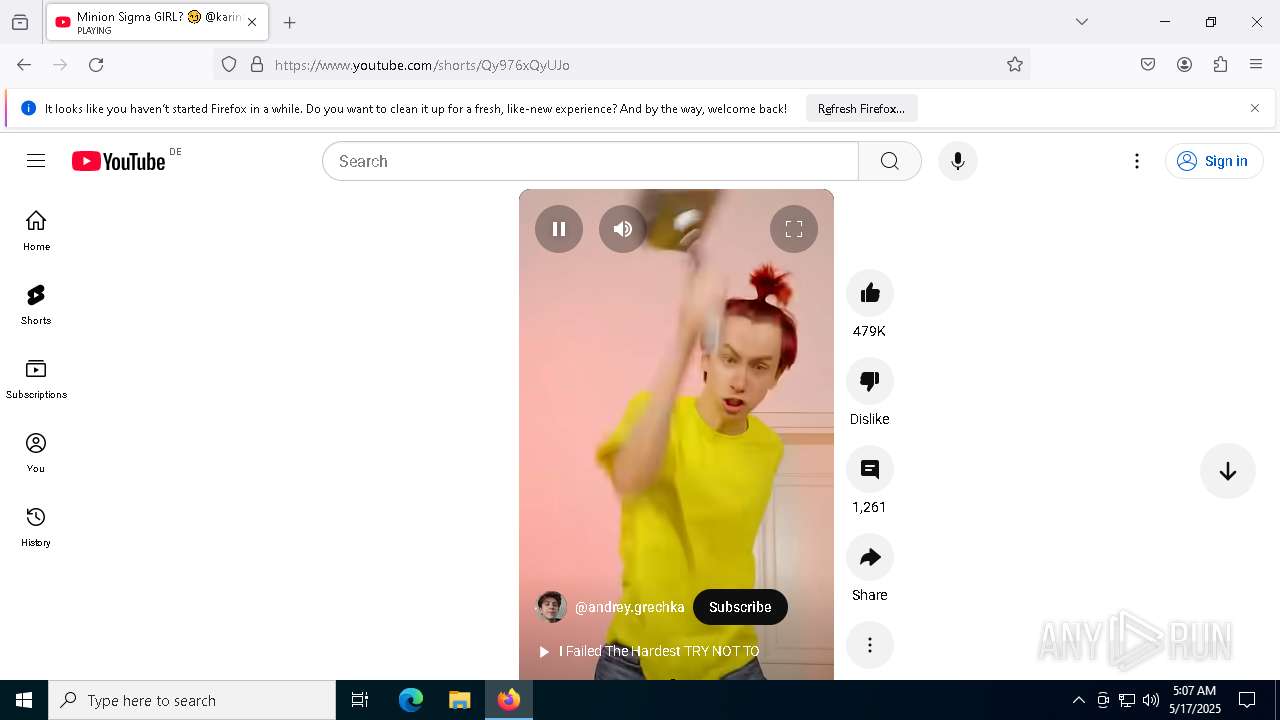Open Firefox View recent browsing
This screenshot has width=1280, height=720.
click(x=20, y=22)
